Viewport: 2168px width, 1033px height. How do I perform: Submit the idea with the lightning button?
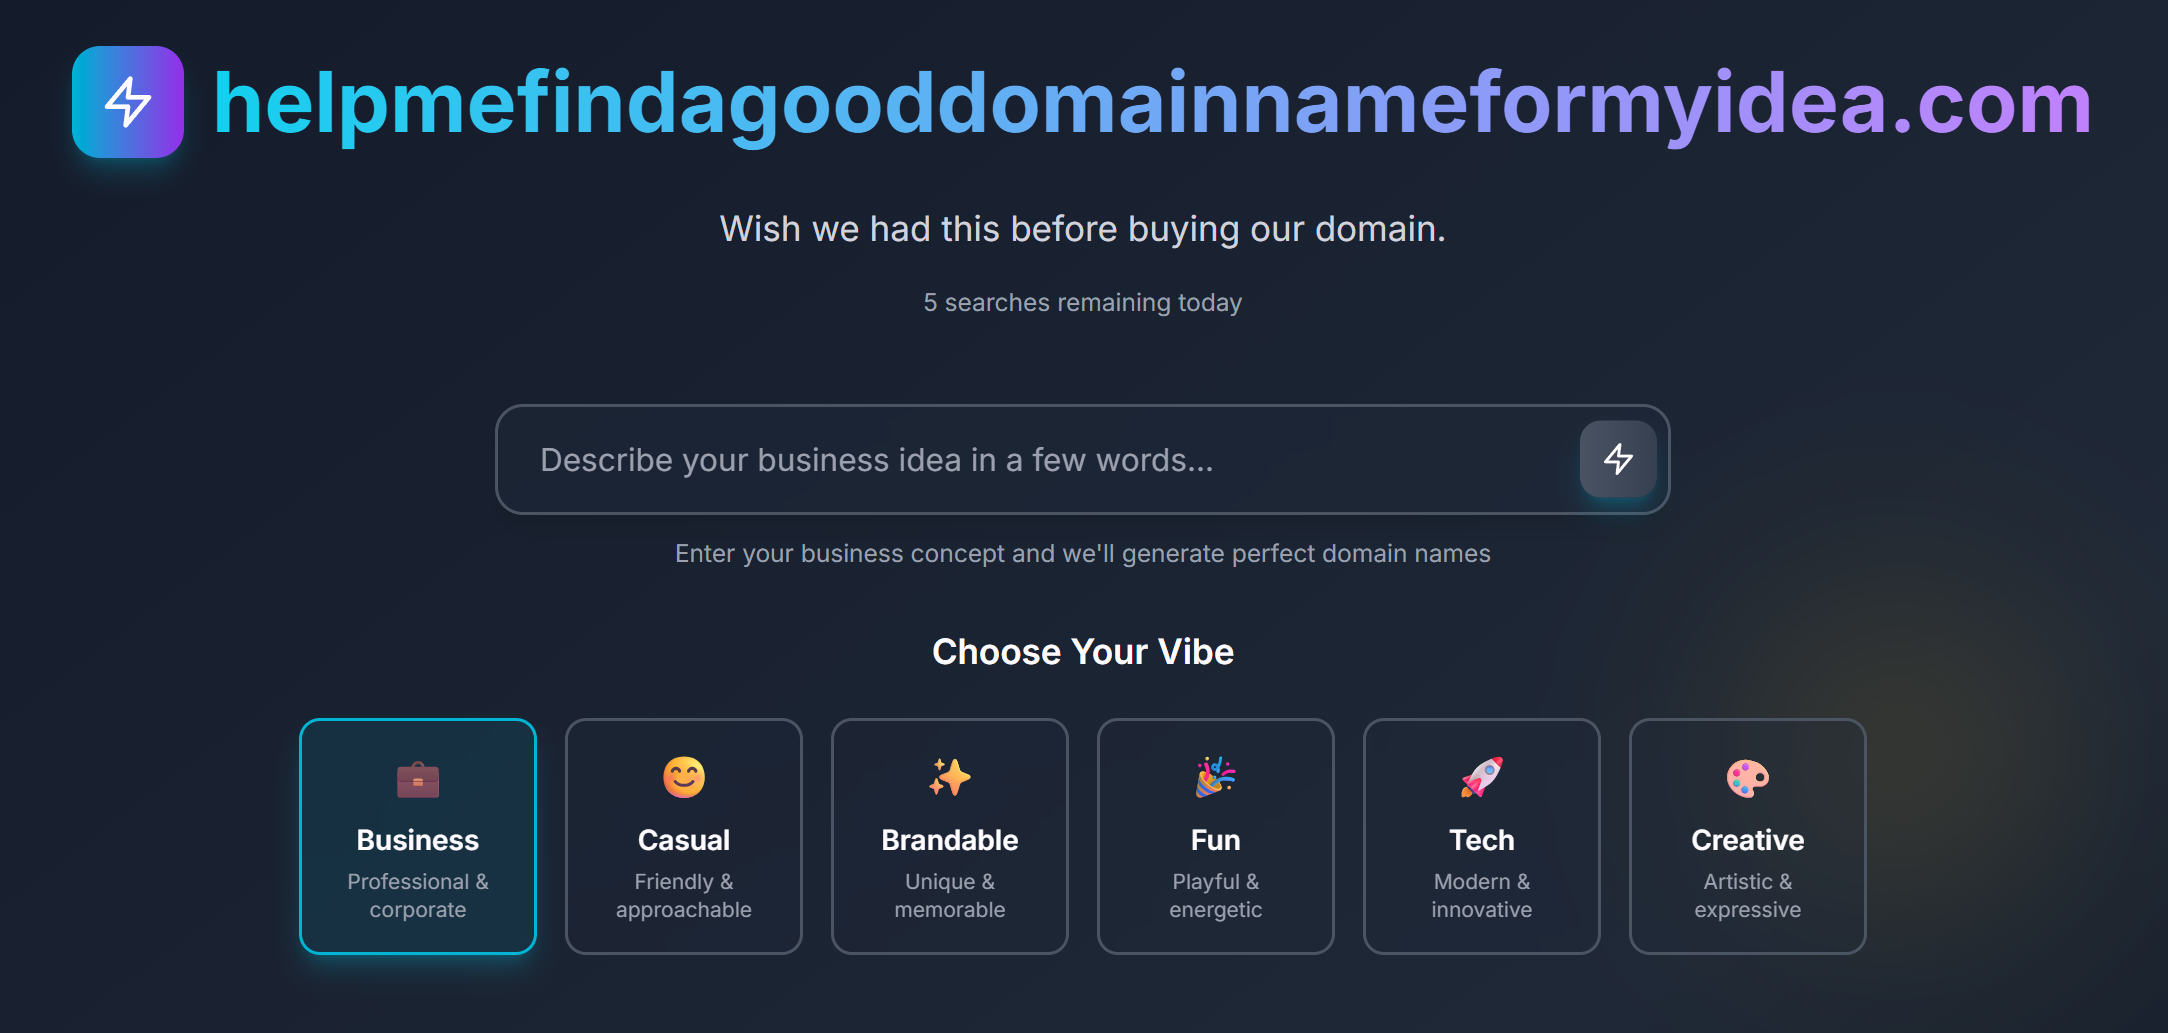[x=1617, y=459]
